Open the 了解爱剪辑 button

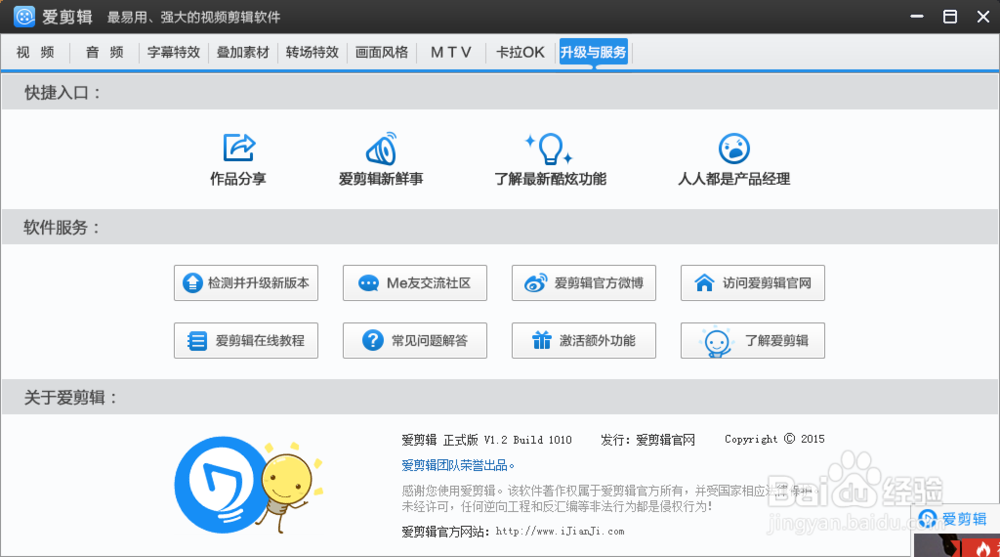click(x=753, y=341)
